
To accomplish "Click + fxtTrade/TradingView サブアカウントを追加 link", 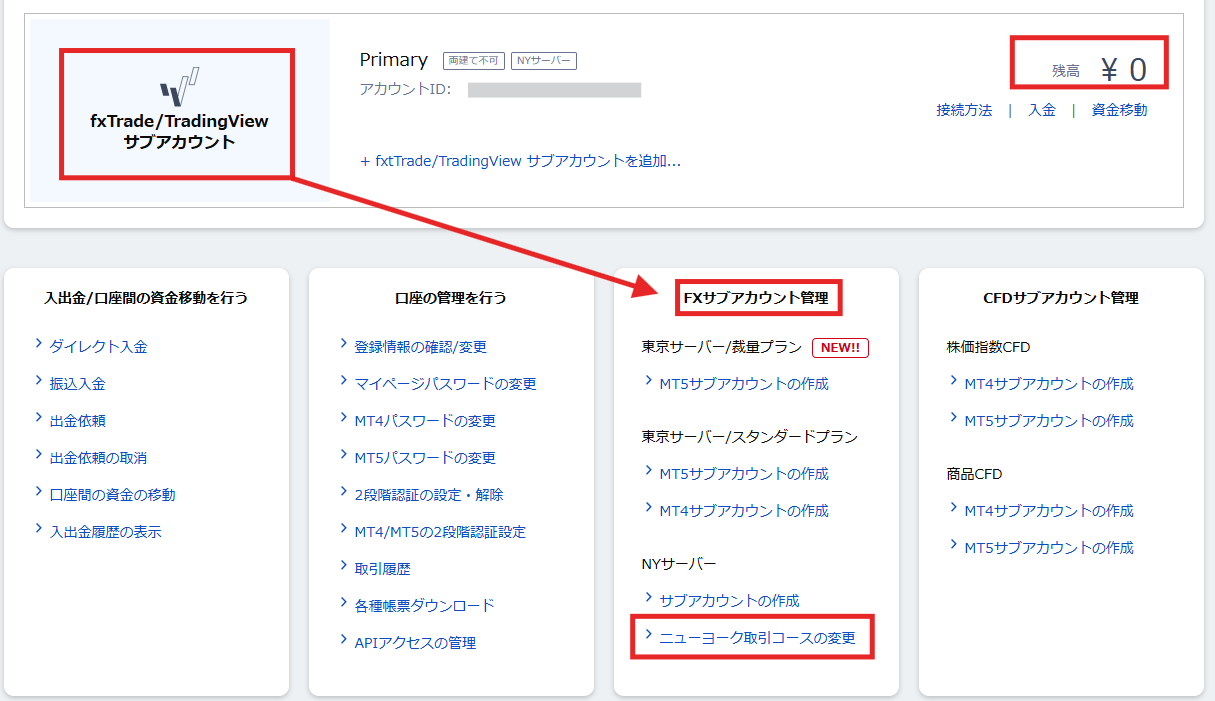I will click(x=520, y=161).
